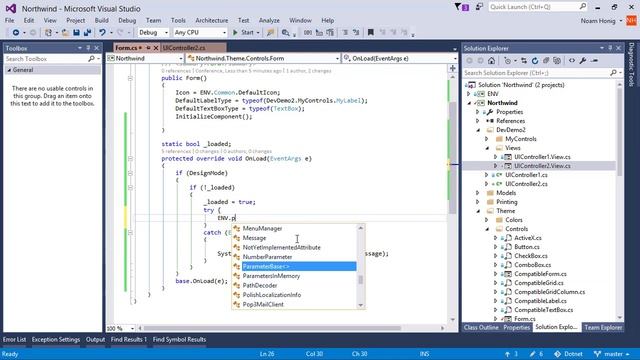Screen dimensions: 640x360
Task: Open the feedback icon next to Quick Launch
Action: (479, 7)
